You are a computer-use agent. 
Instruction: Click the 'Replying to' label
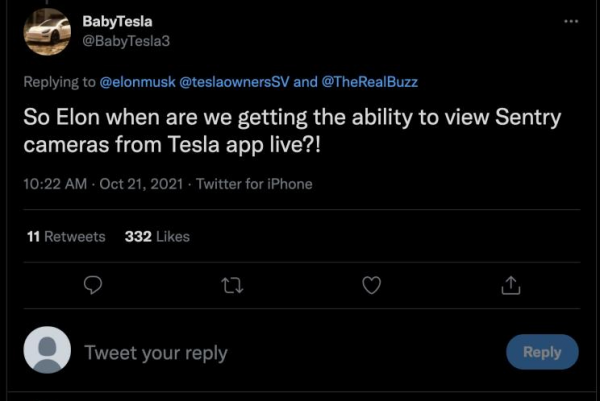pos(59,80)
